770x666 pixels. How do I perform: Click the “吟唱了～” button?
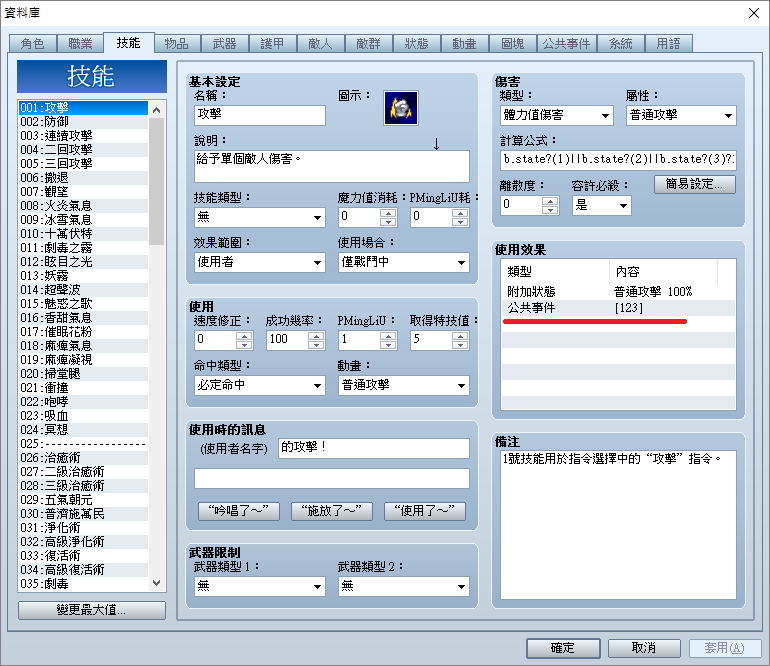pyautogui.click(x=239, y=511)
